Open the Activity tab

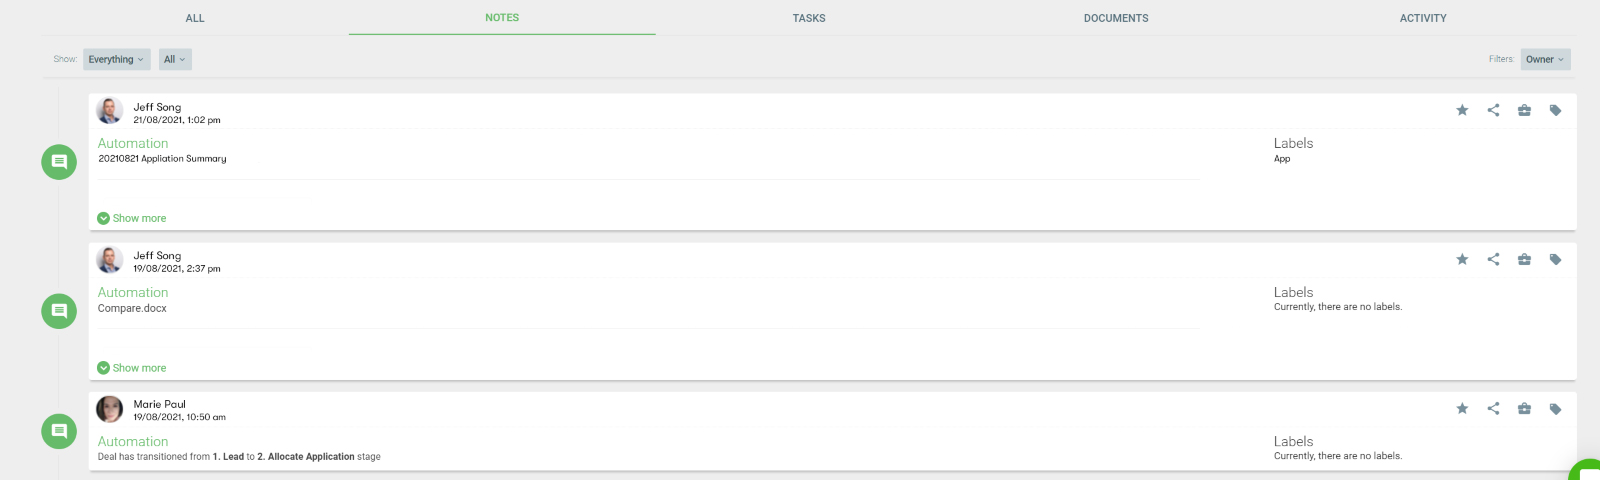click(x=1423, y=18)
